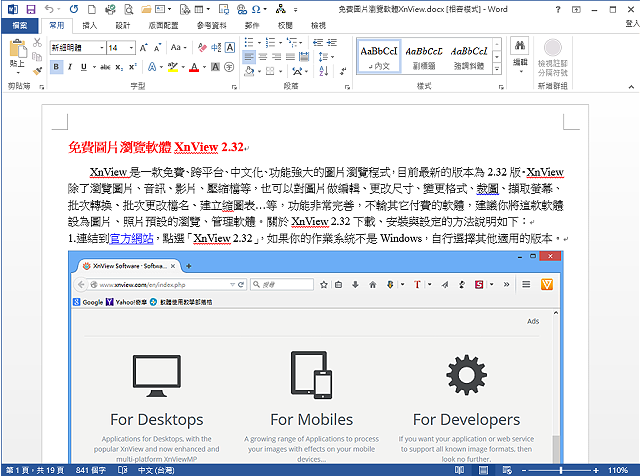Open print preview magnifier icon
The height and width of the screenshot is (476, 640).
click(129, 9)
